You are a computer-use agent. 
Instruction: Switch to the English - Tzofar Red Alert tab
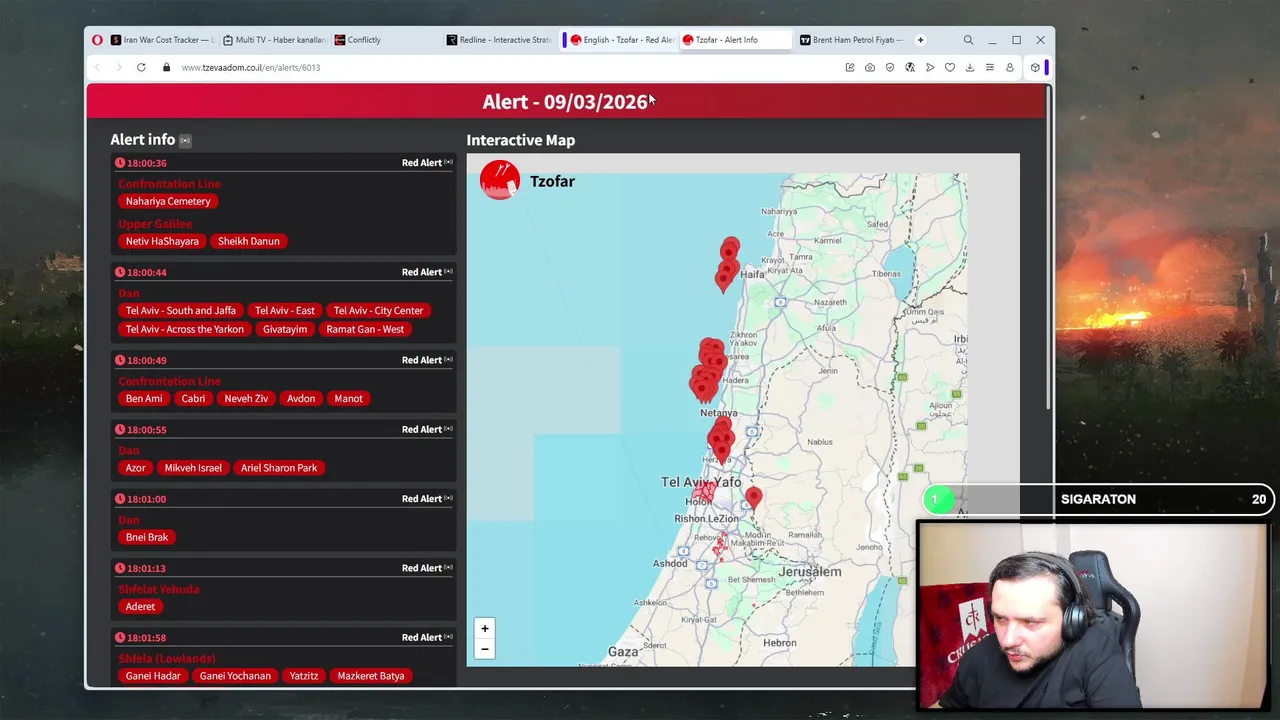click(621, 40)
